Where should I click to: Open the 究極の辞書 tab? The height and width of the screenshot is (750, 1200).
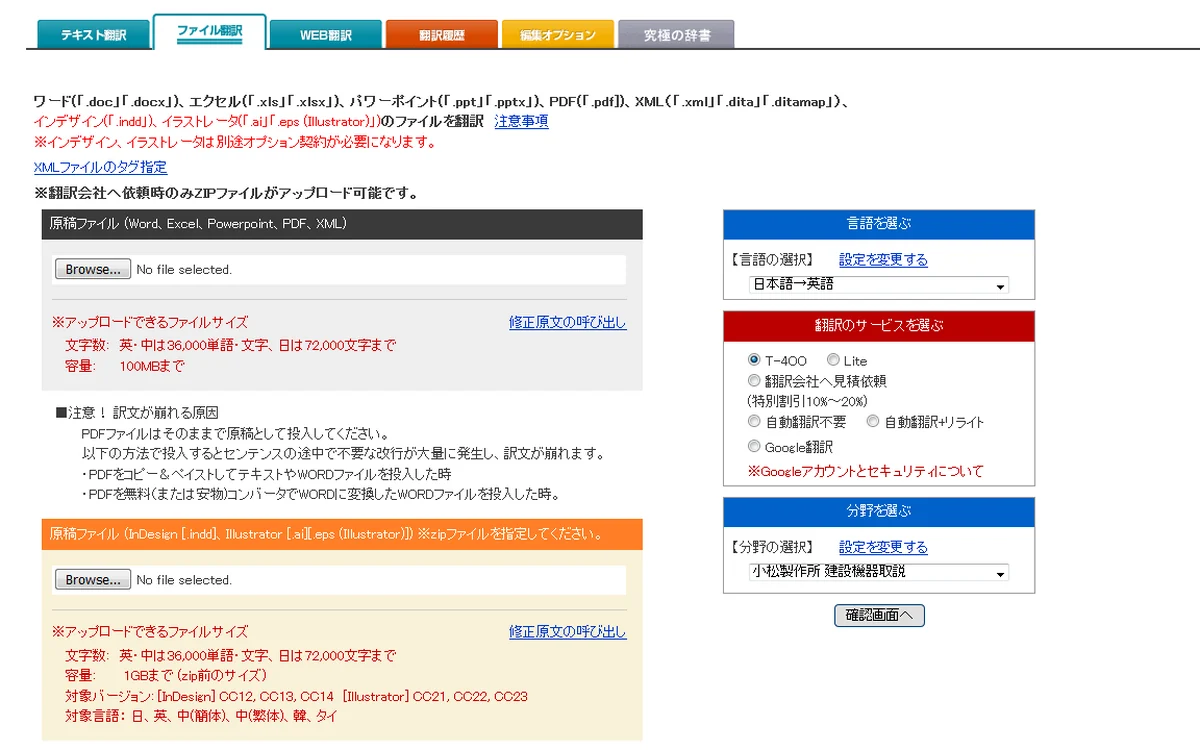point(676,35)
